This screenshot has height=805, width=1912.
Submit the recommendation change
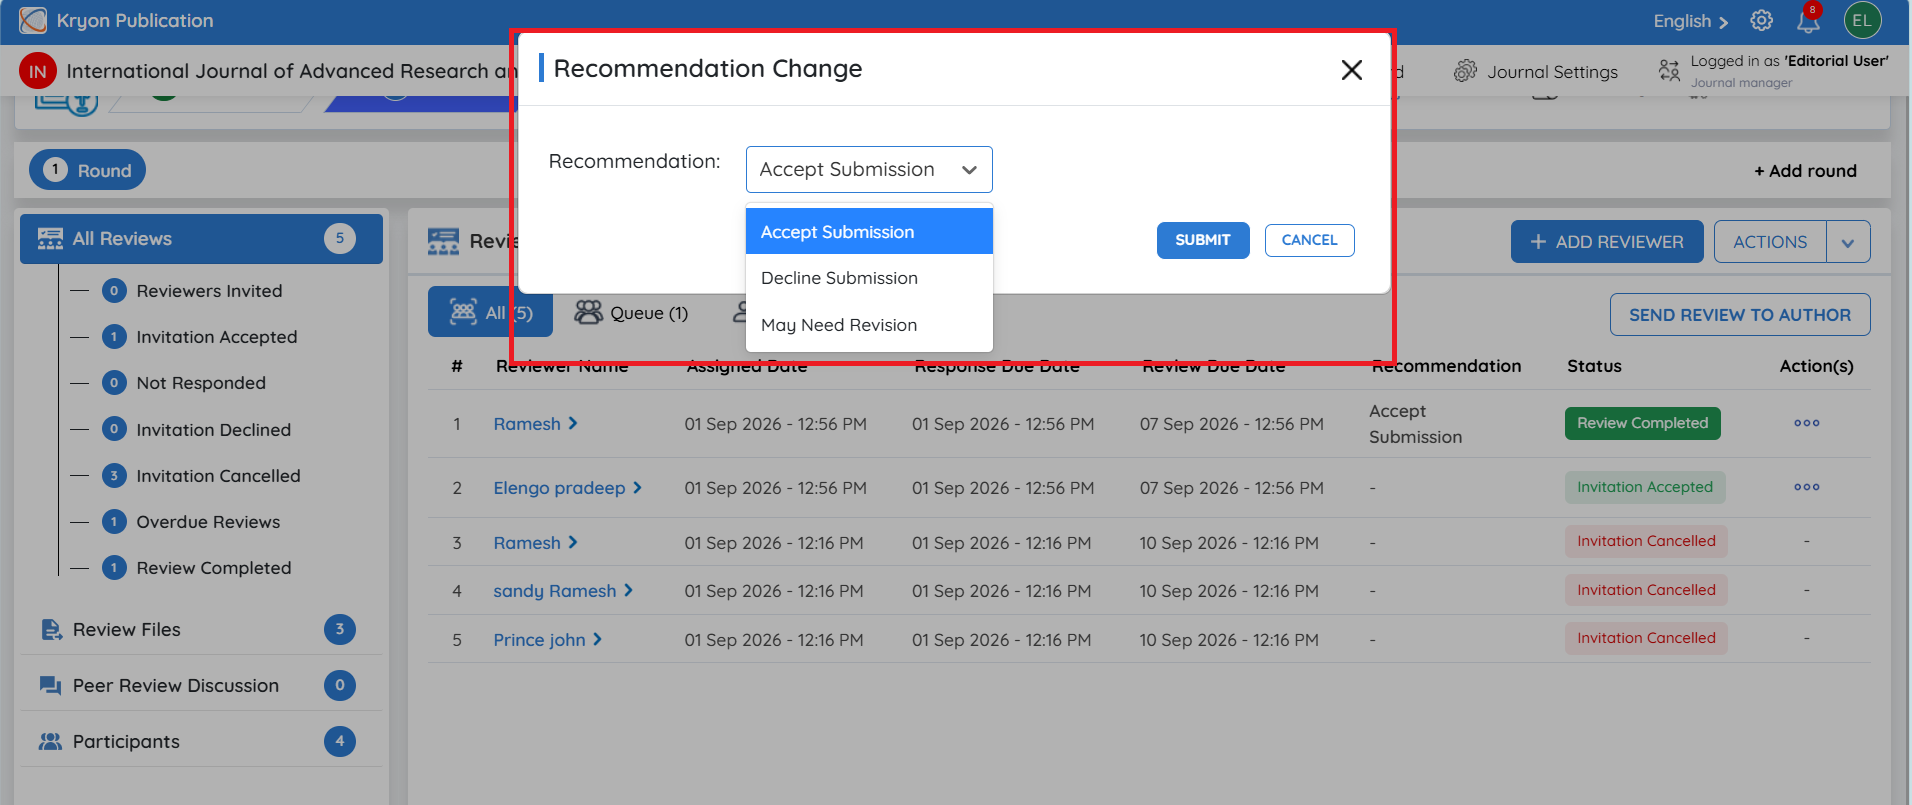click(x=1203, y=240)
